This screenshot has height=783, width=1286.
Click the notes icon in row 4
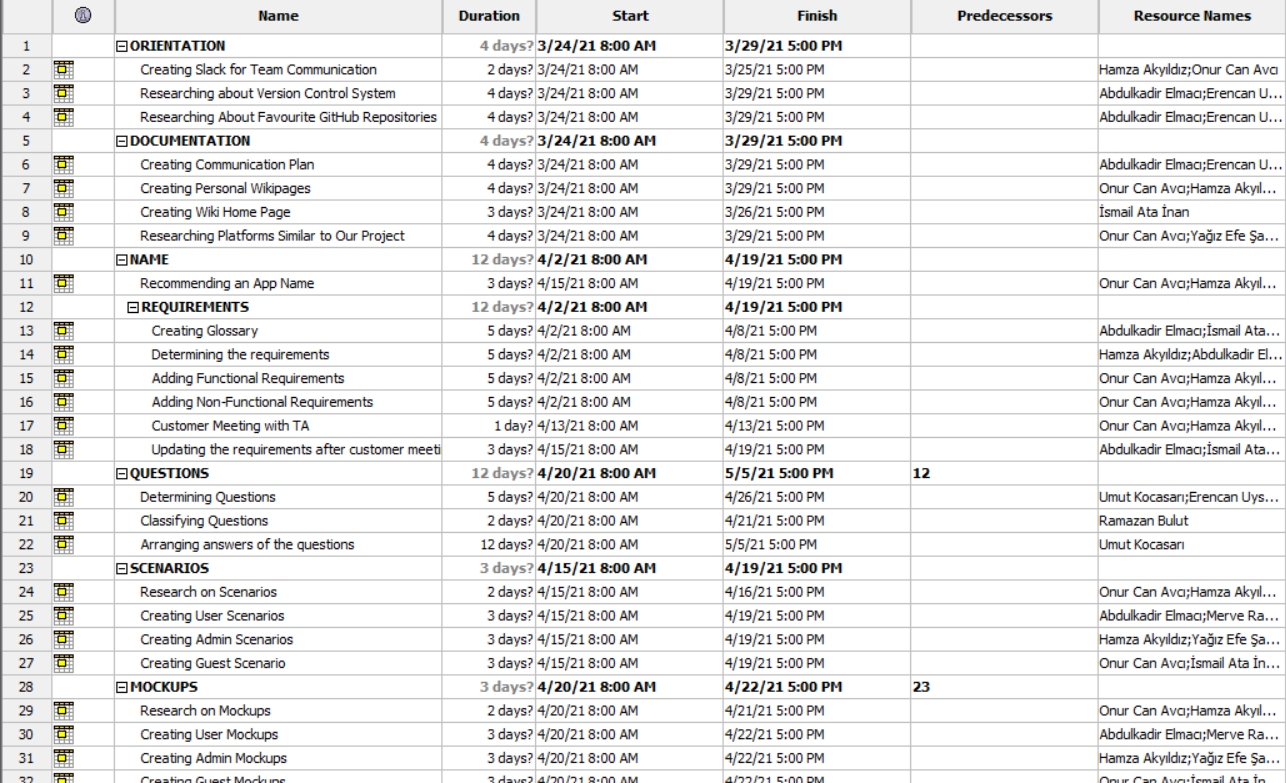point(63,117)
